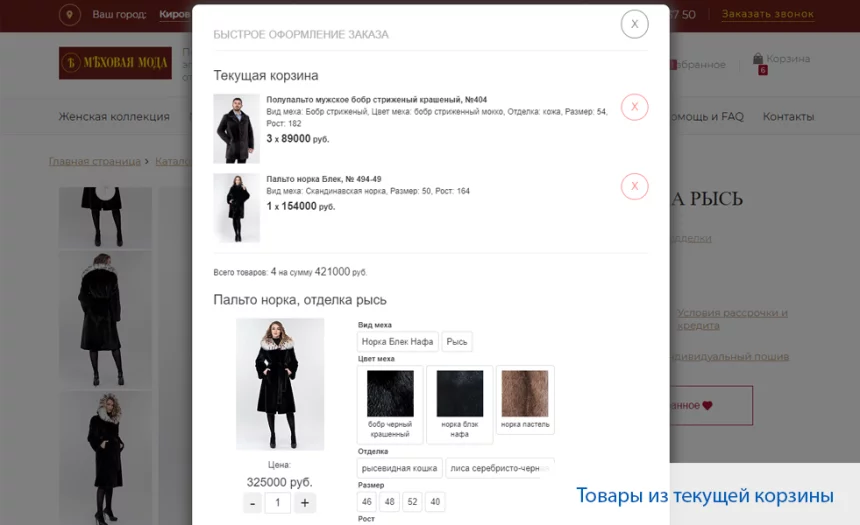860x525 pixels.
Task: Choose size 52
Action: [x=412, y=502]
